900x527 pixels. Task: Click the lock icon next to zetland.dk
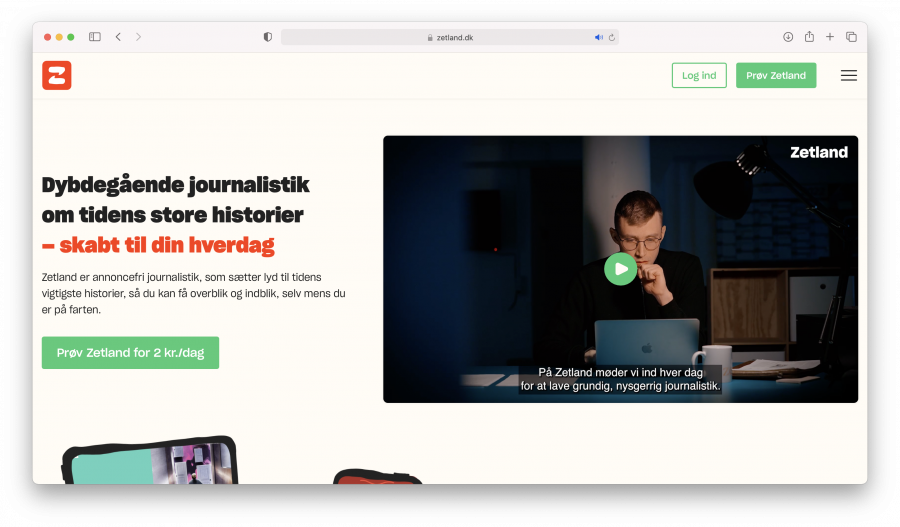pyautogui.click(x=430, y=37)
